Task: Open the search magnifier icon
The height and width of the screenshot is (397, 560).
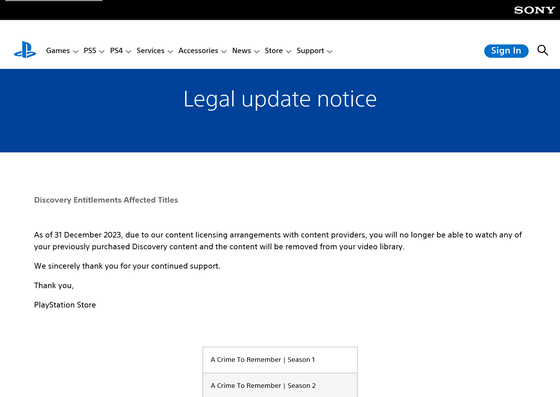Action: [x=542, y=50]
